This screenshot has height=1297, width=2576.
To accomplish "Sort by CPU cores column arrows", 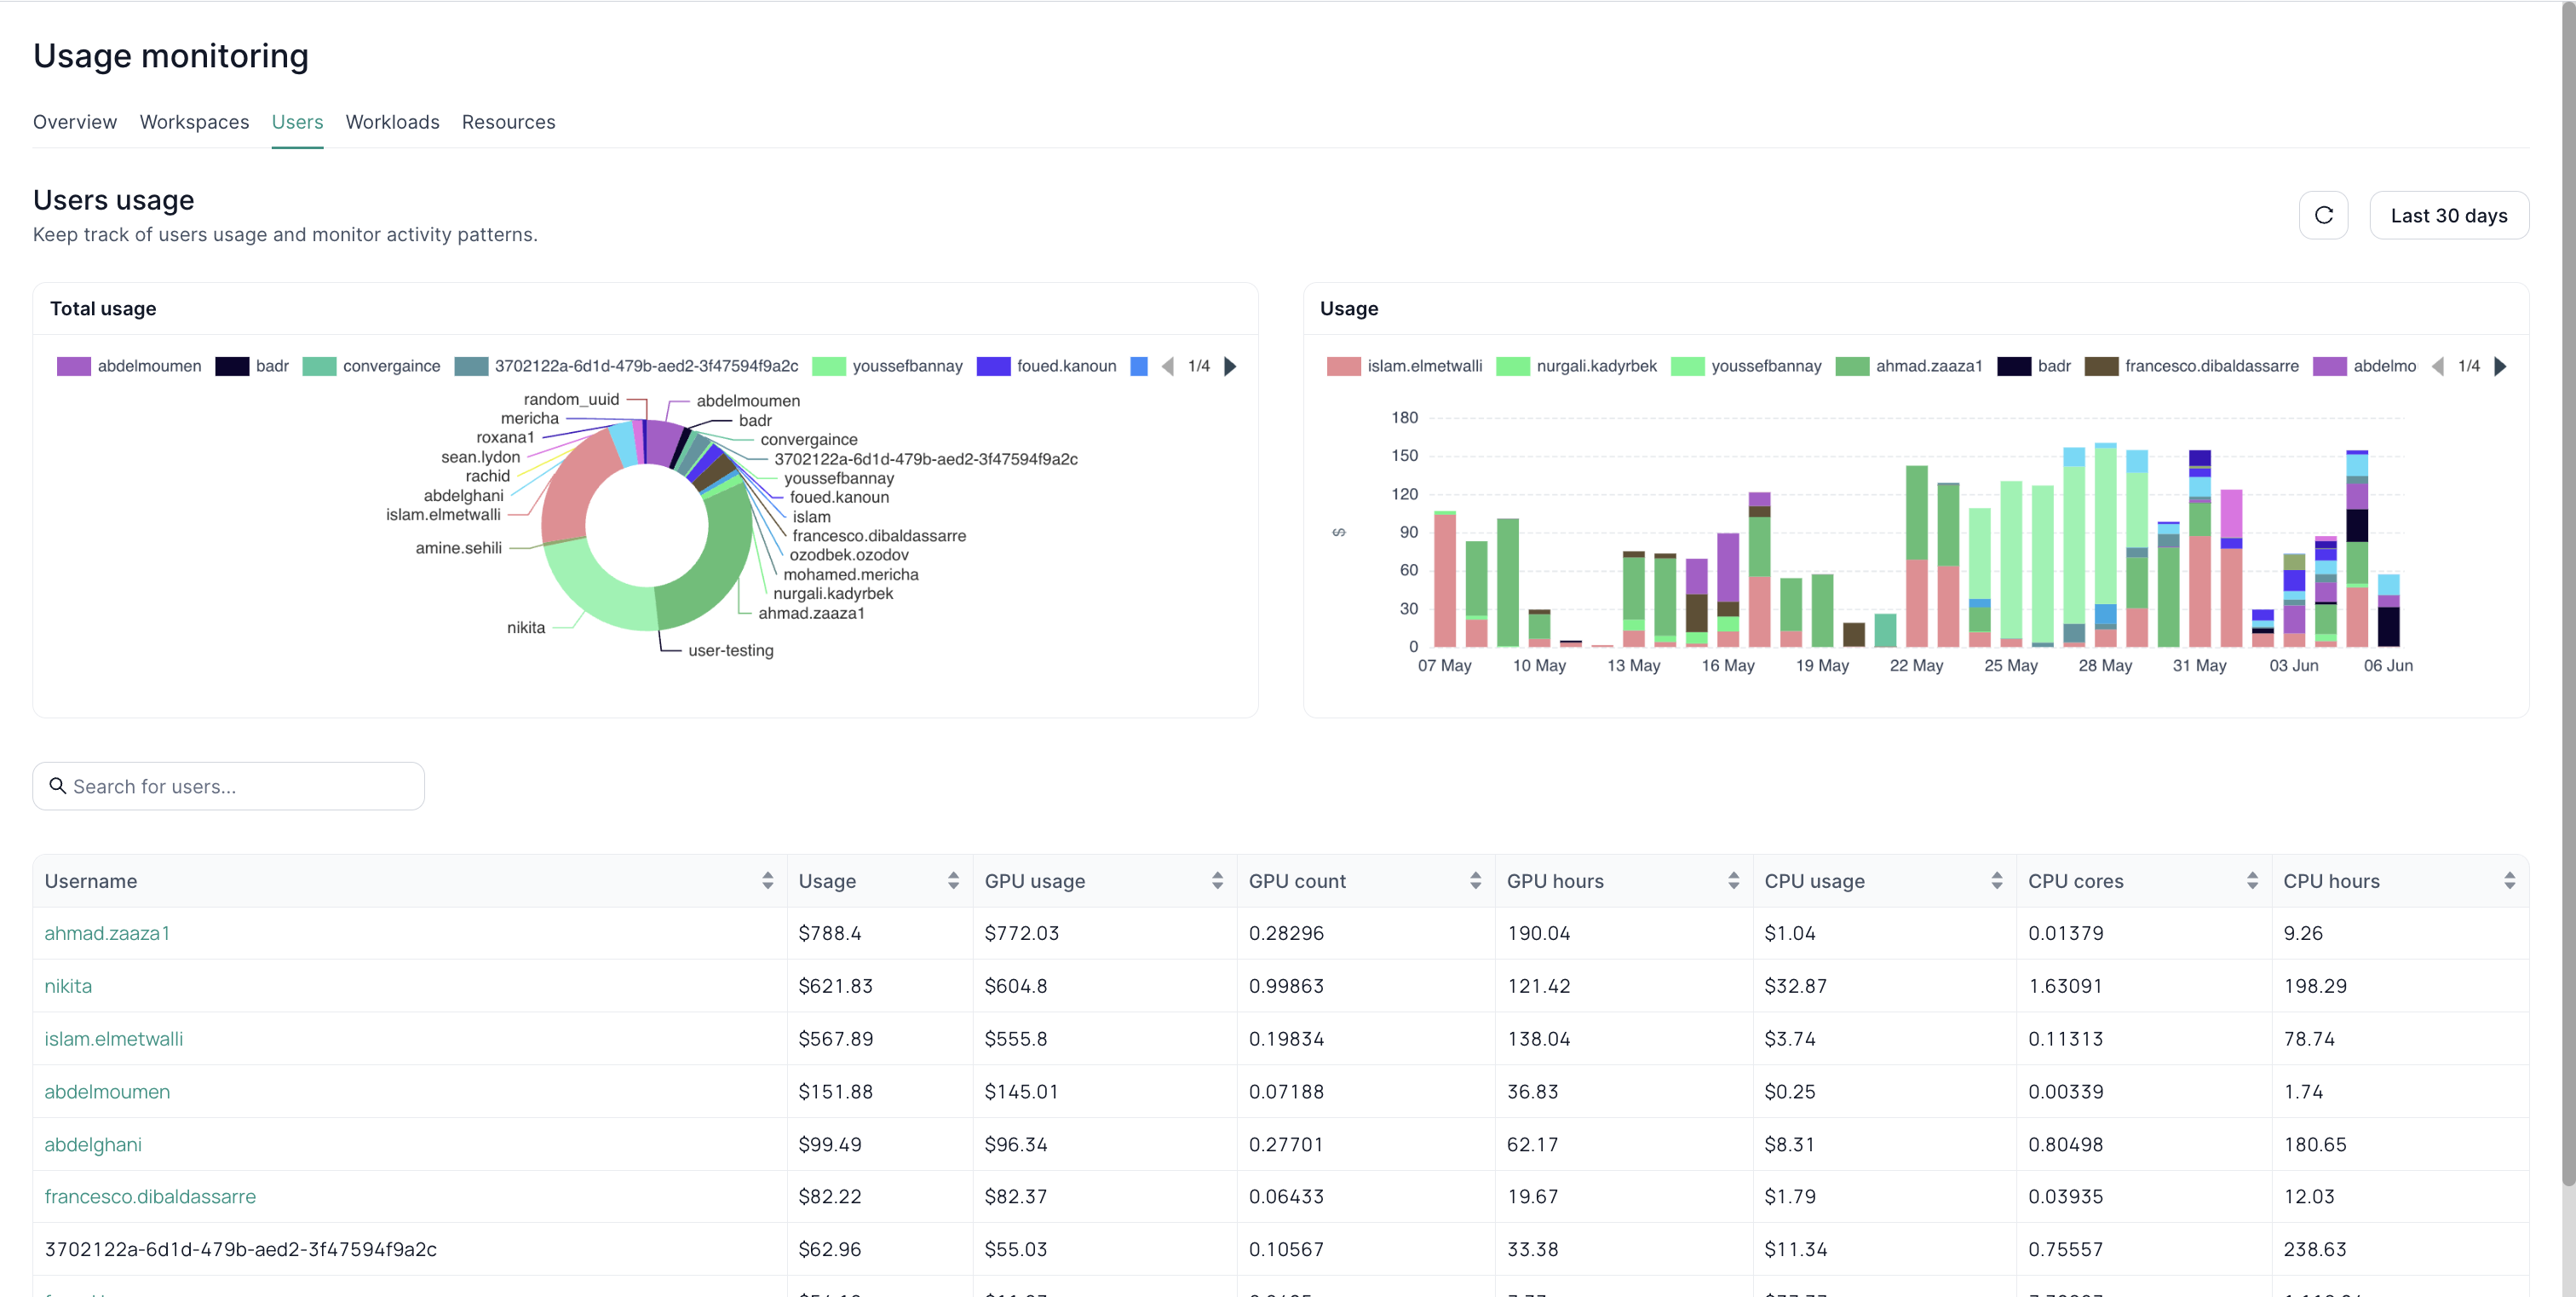I will (x=2252, y=880).
